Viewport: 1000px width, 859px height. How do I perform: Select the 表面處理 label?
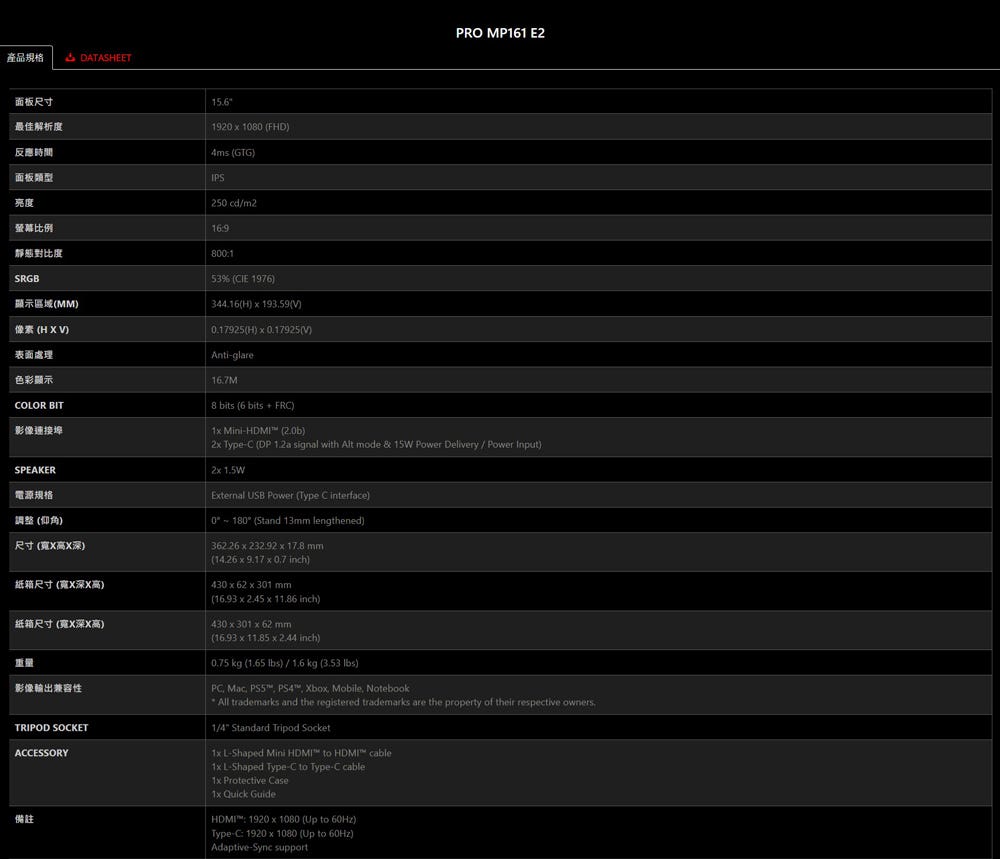pyautogui.click(x=34, y=355)
